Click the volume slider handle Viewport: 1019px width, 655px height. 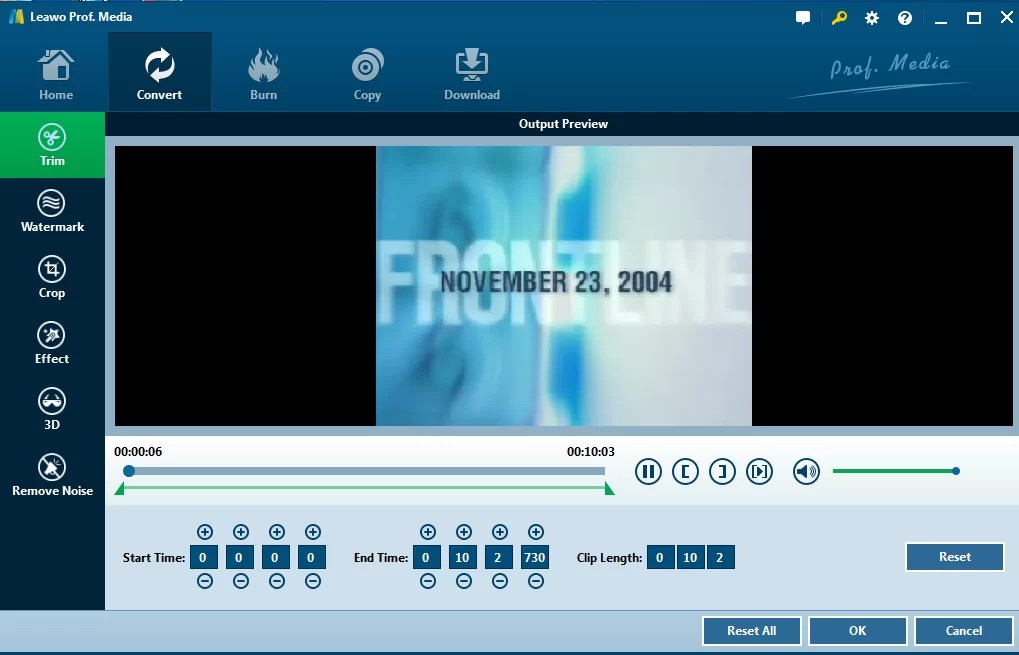click(955, 471)
